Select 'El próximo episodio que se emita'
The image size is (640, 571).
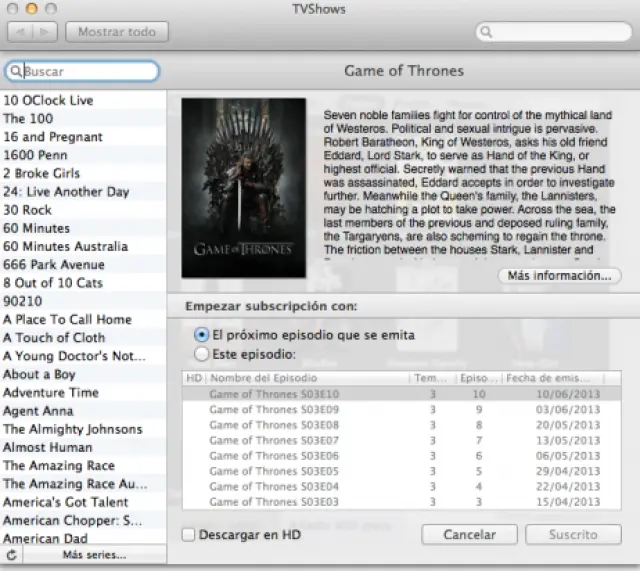pyautogui.click(x=203, y=335)
